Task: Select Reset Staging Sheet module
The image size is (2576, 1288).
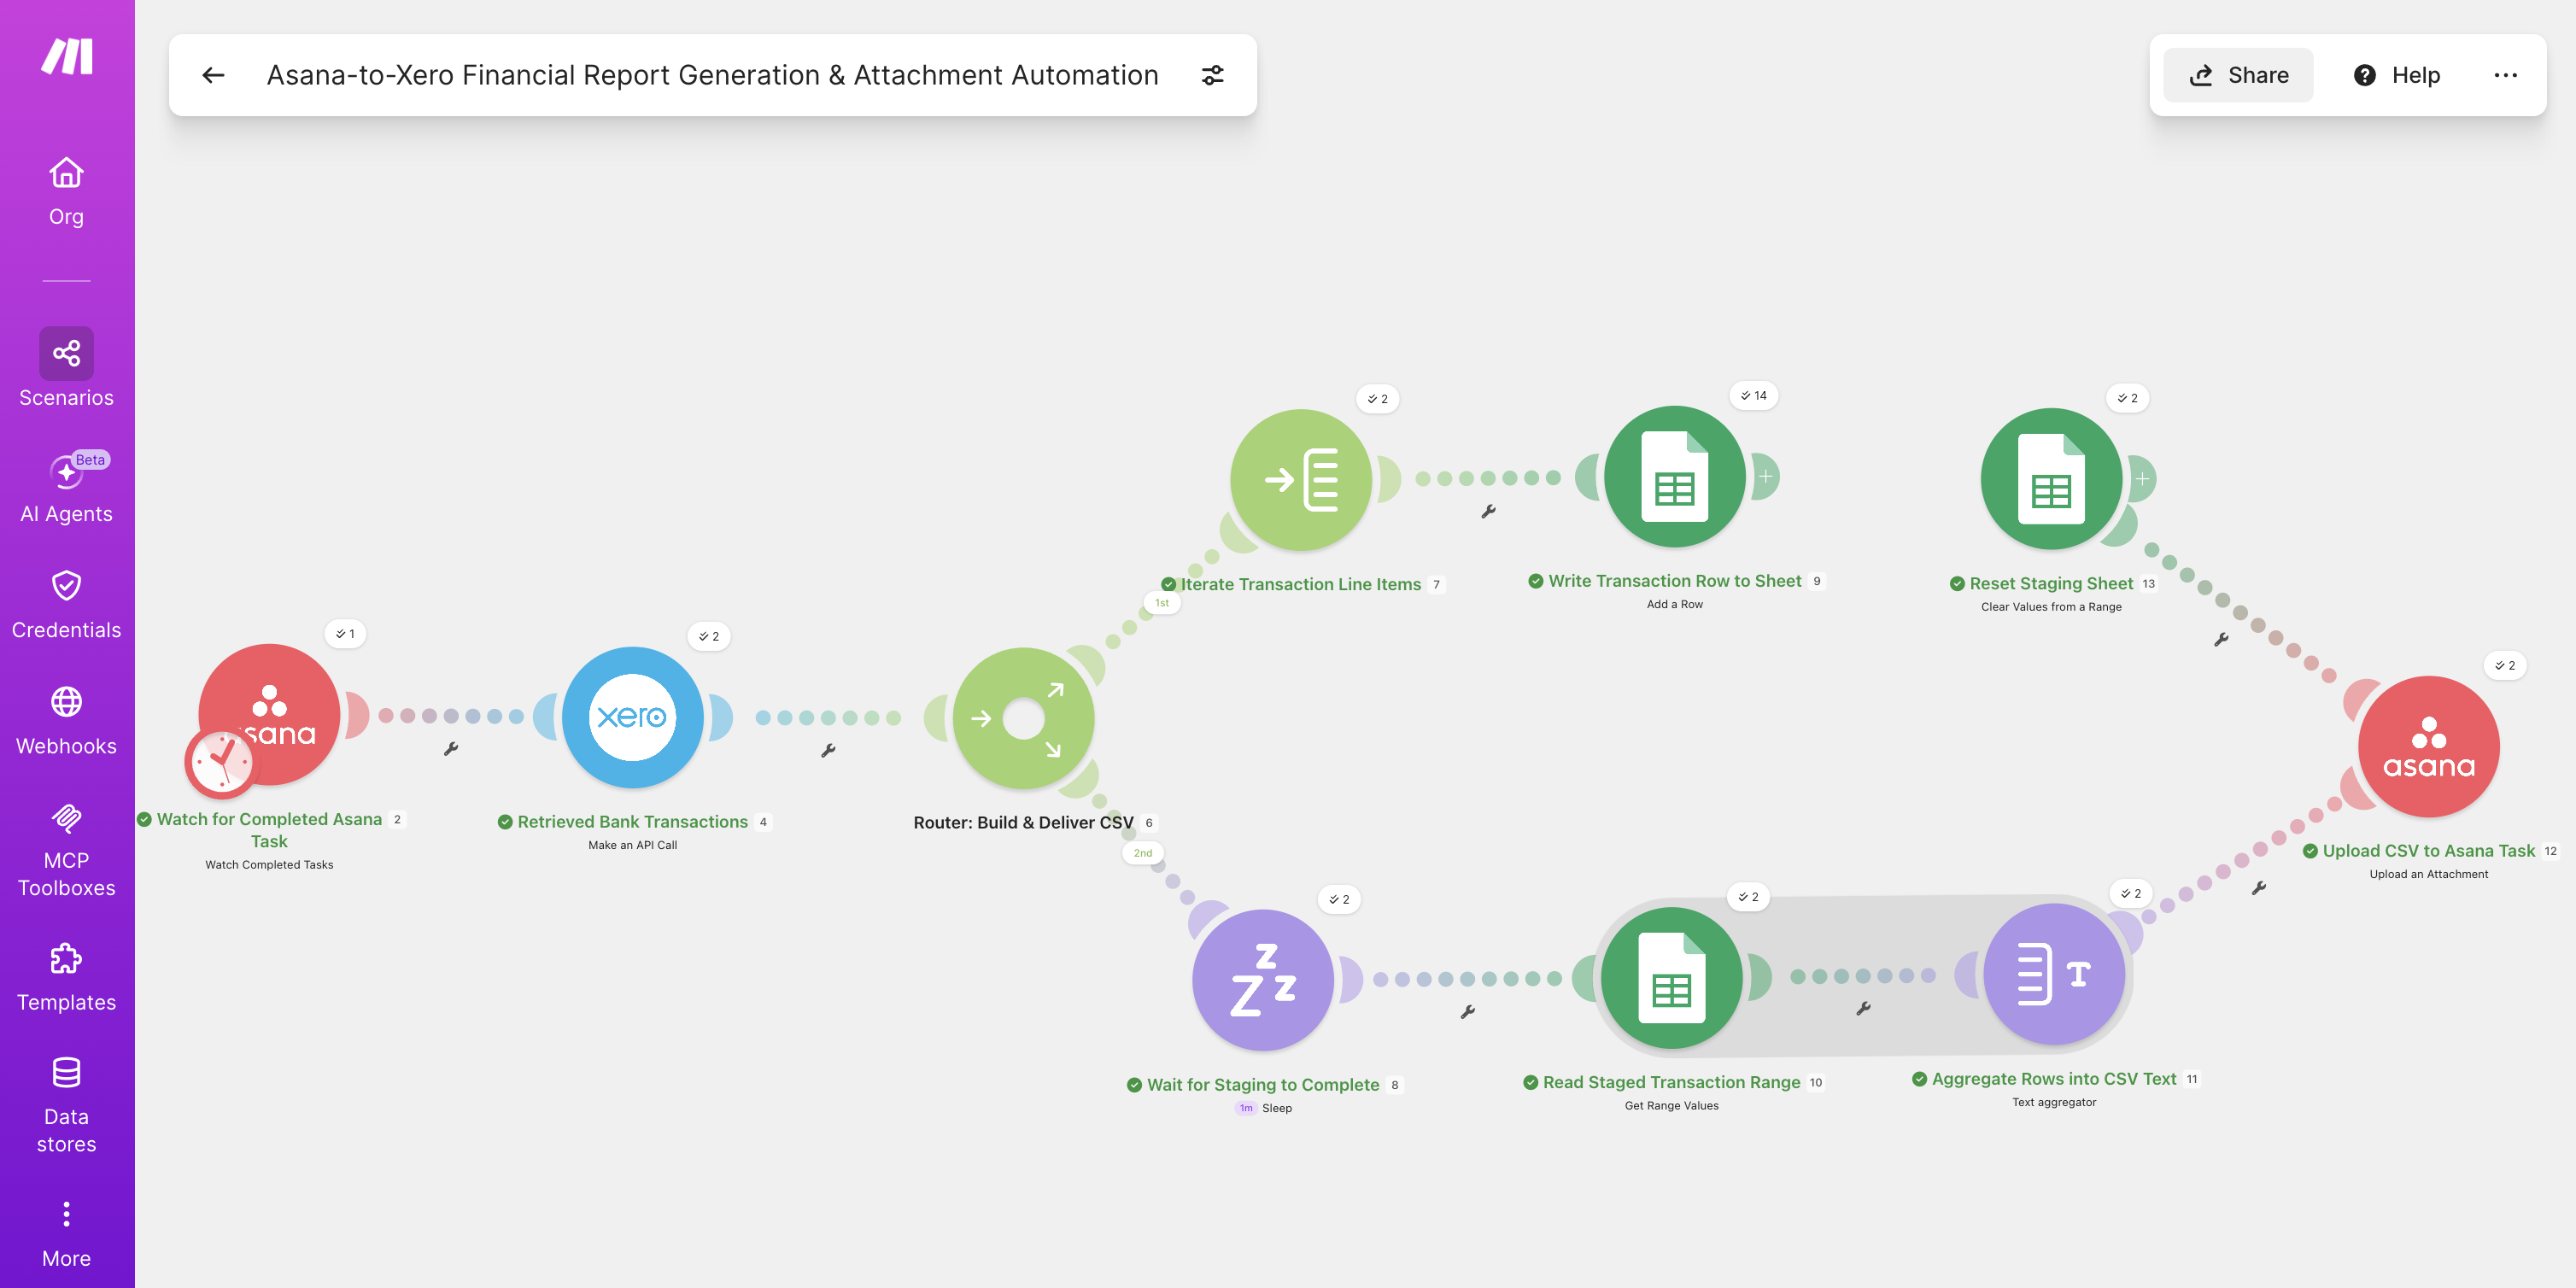Action: coord(2051,479)
